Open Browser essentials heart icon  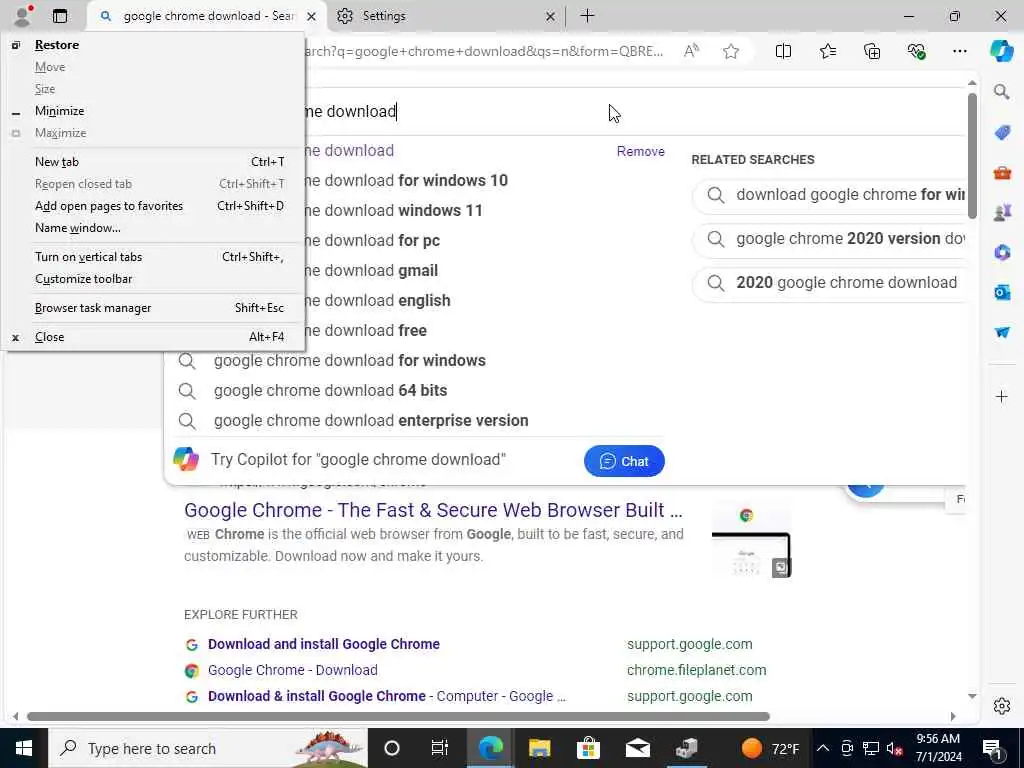(916, 51)
